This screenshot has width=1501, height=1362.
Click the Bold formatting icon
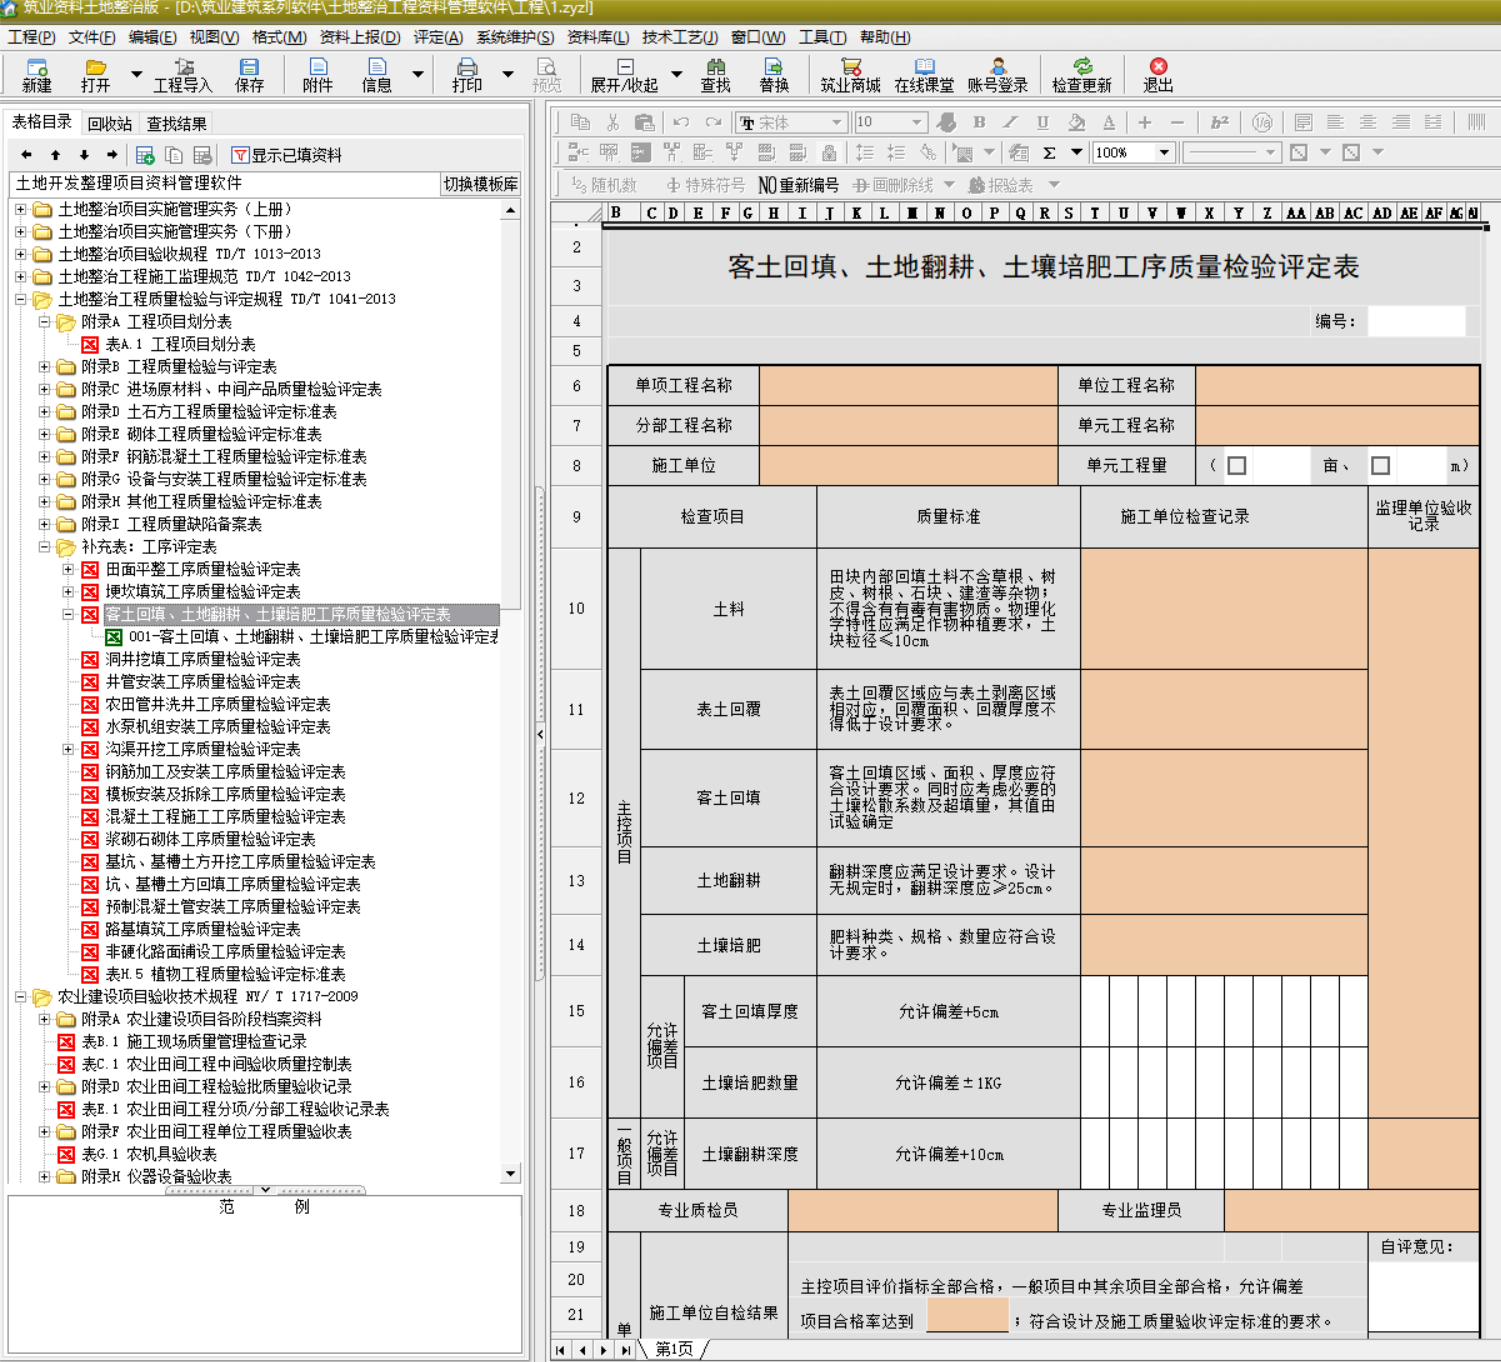979,122
